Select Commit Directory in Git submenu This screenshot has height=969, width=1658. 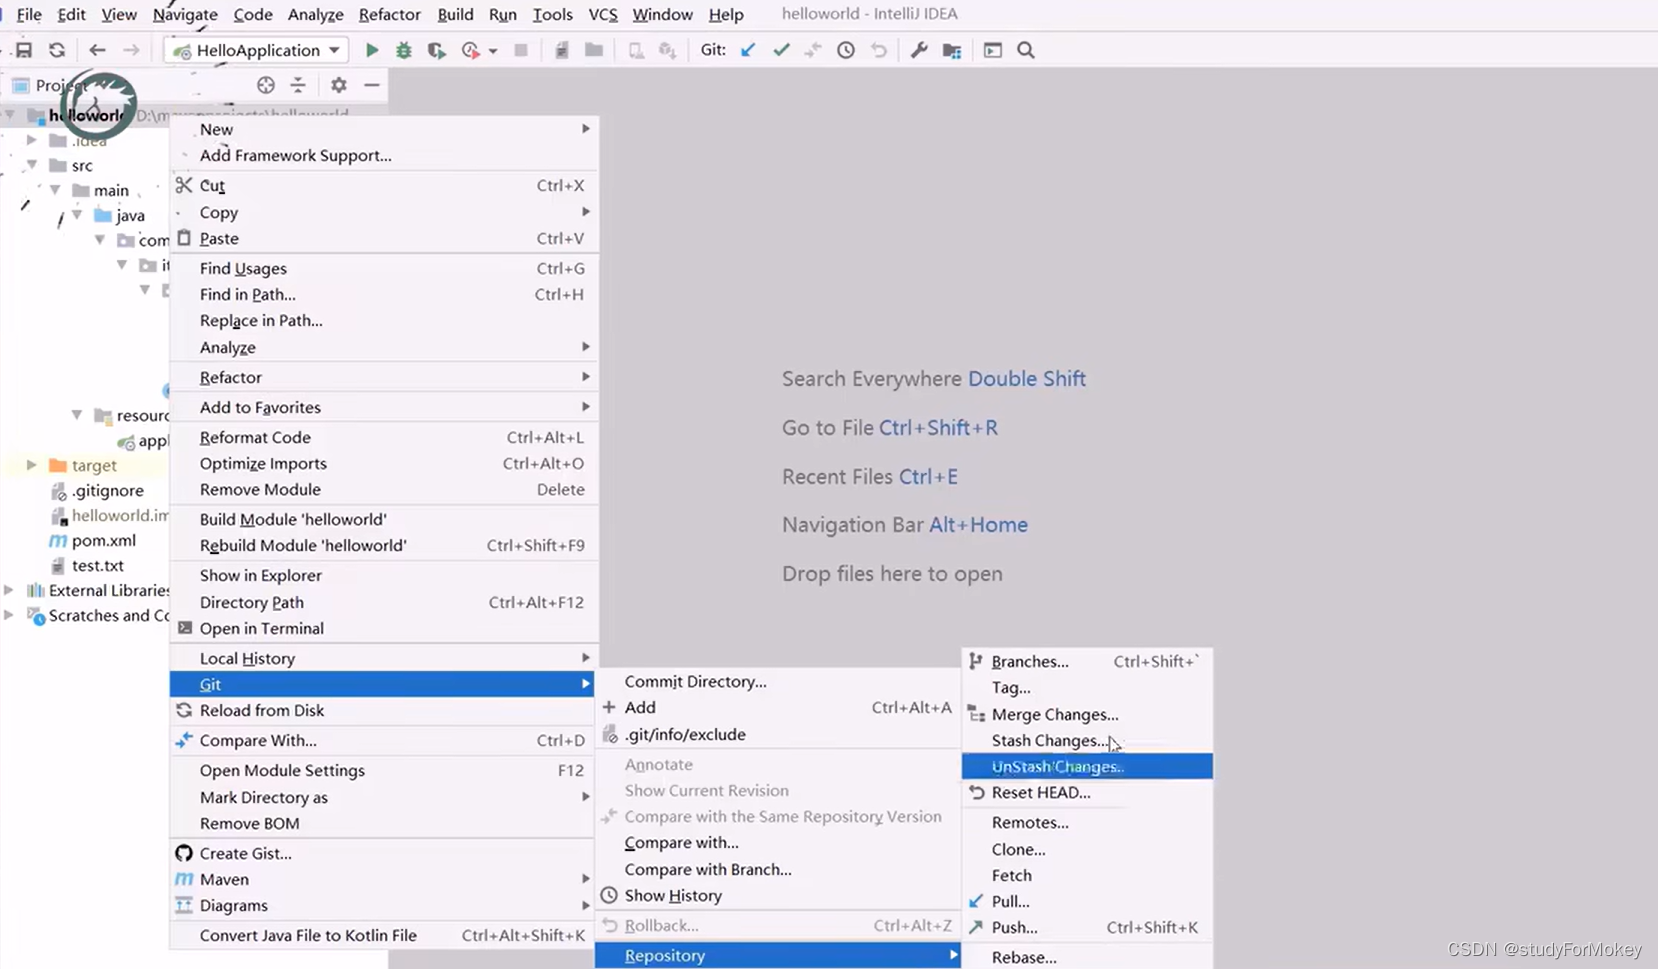click(x=778, y=681)
